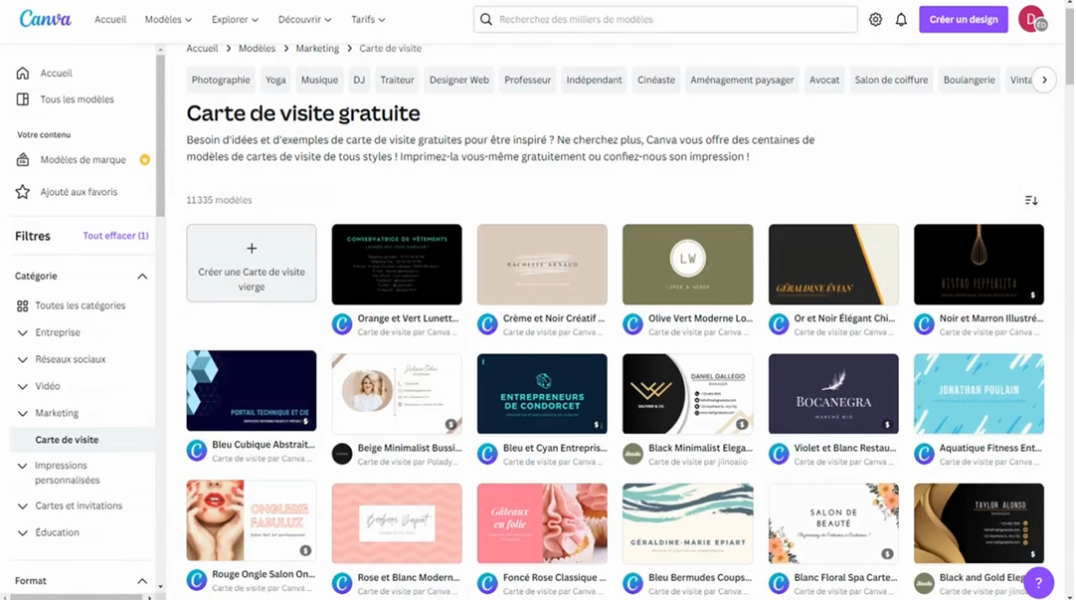
Task: Open Créer une Carte de visite vierge
Action: (x=251, y=263)
